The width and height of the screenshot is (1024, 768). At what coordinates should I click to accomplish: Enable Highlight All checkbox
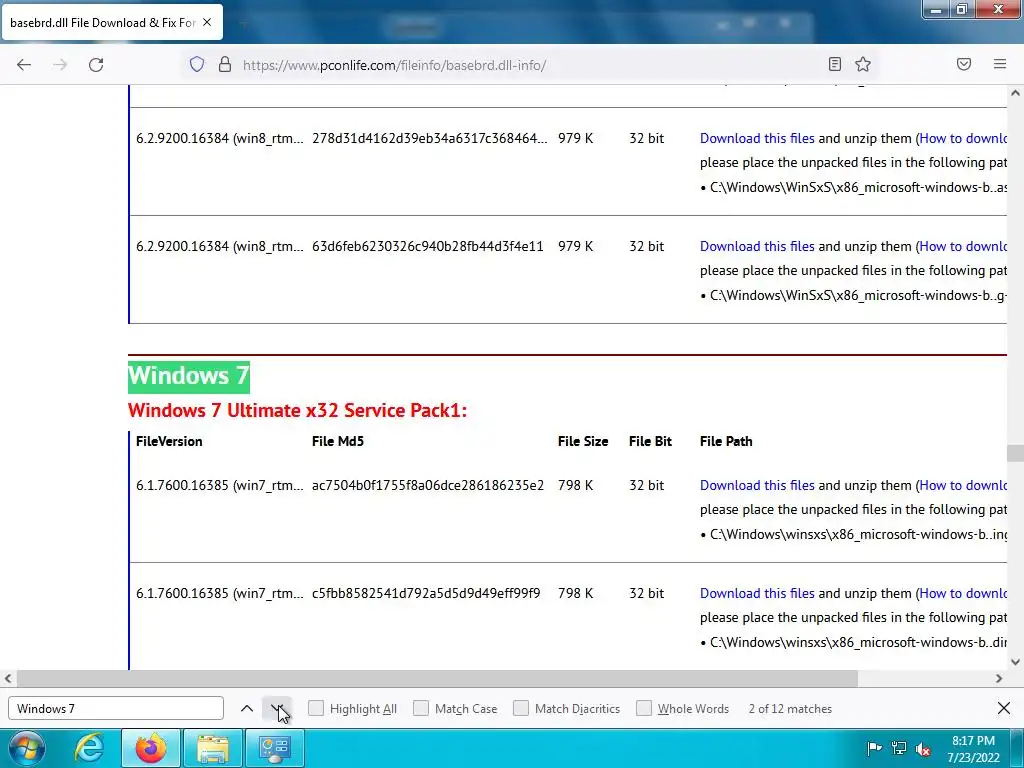click(x=315, y=708)
